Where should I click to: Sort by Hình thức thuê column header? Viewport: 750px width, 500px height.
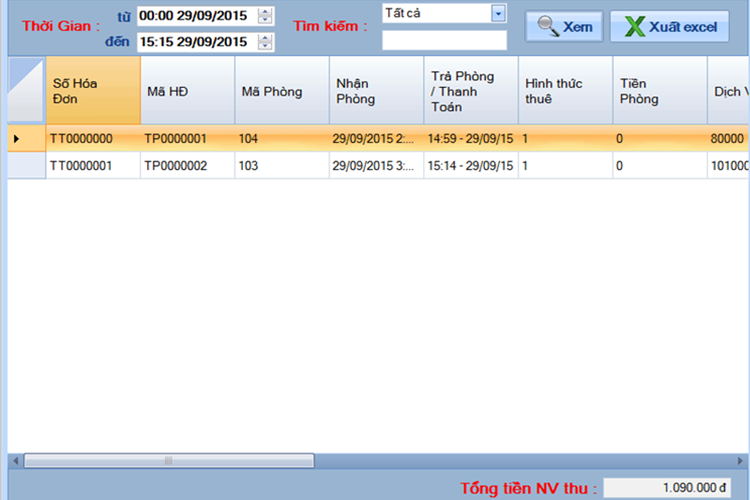tap(565, 90)
